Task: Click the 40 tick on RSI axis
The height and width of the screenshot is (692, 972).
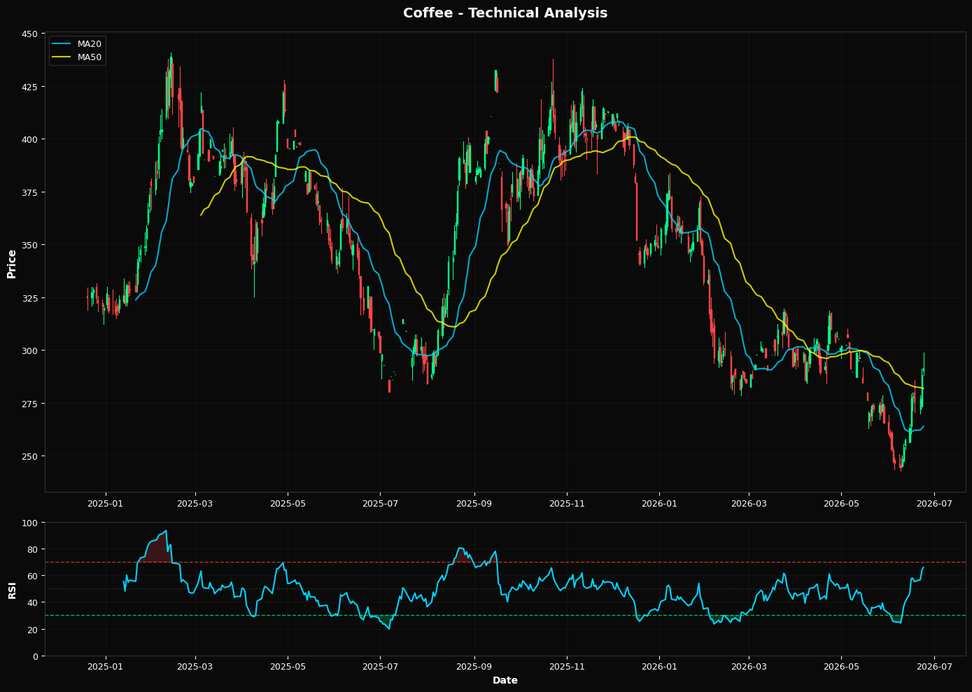Action: click(x=33, y=603)
